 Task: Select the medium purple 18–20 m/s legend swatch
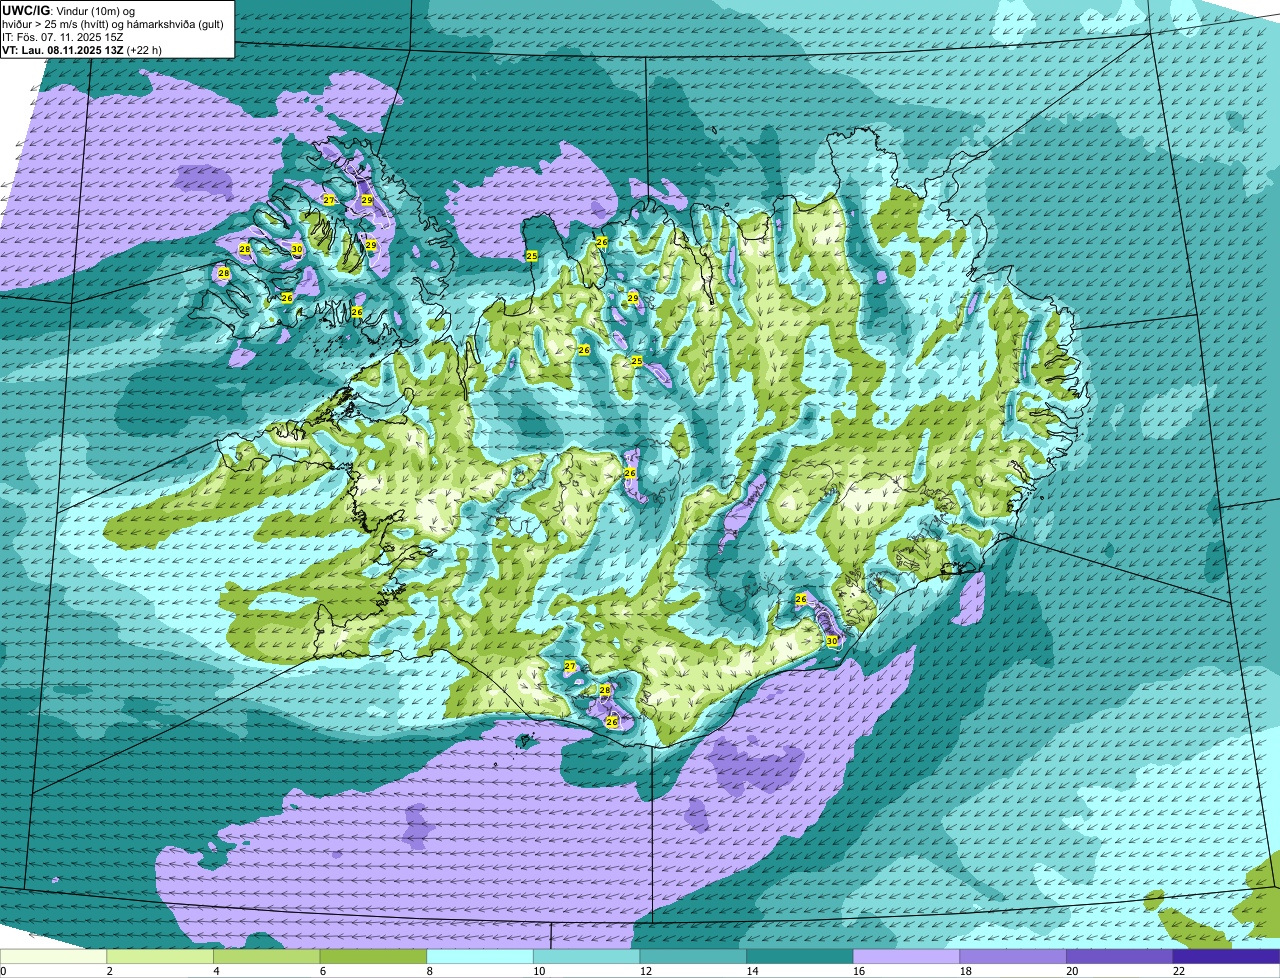coord(1013,956)
